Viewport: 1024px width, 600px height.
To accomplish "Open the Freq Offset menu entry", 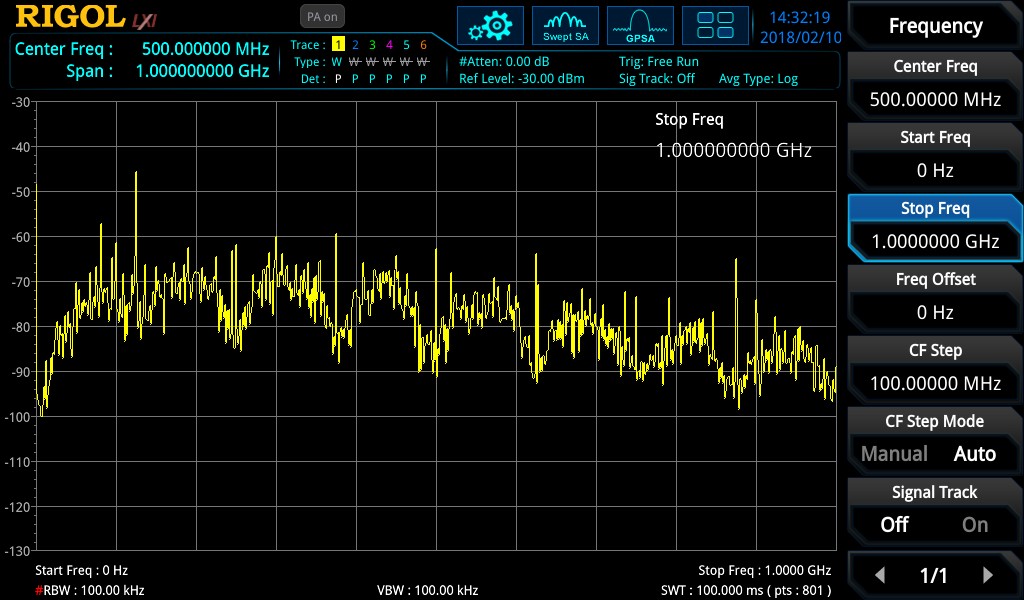I will (934, 279).
